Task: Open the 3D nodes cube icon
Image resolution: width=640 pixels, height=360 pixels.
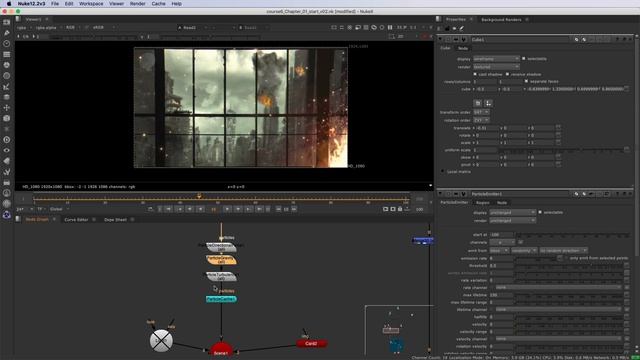Action: pyautogui.click(x=7, y=118)
